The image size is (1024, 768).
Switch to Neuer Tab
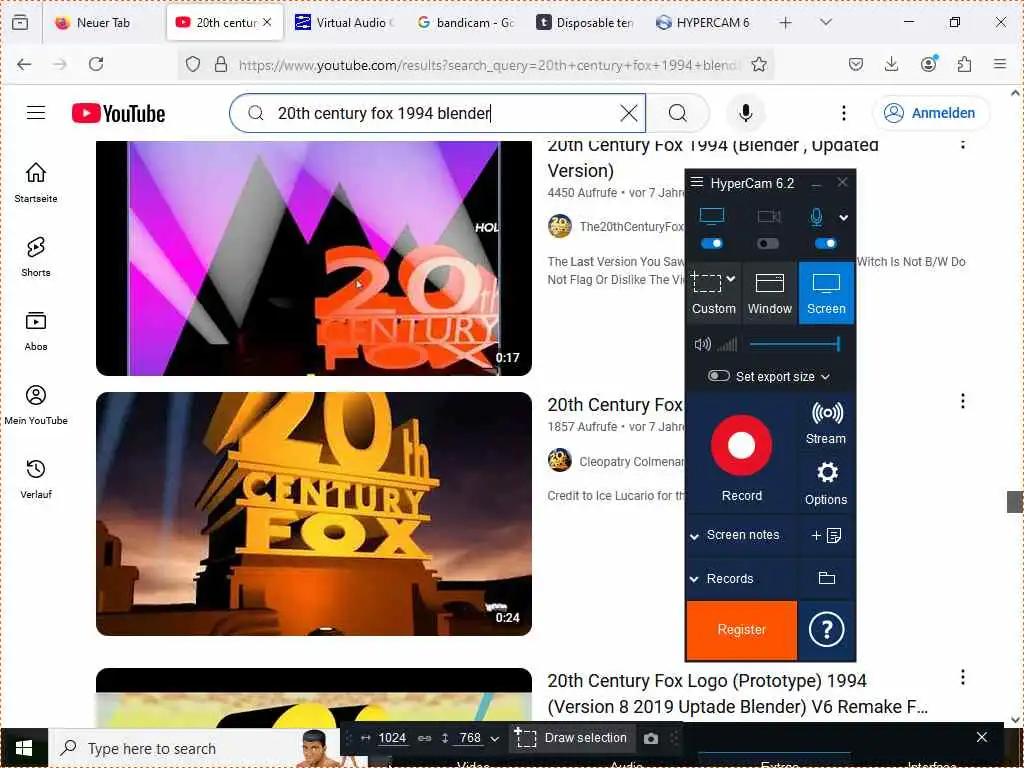(x=103, y=22)
